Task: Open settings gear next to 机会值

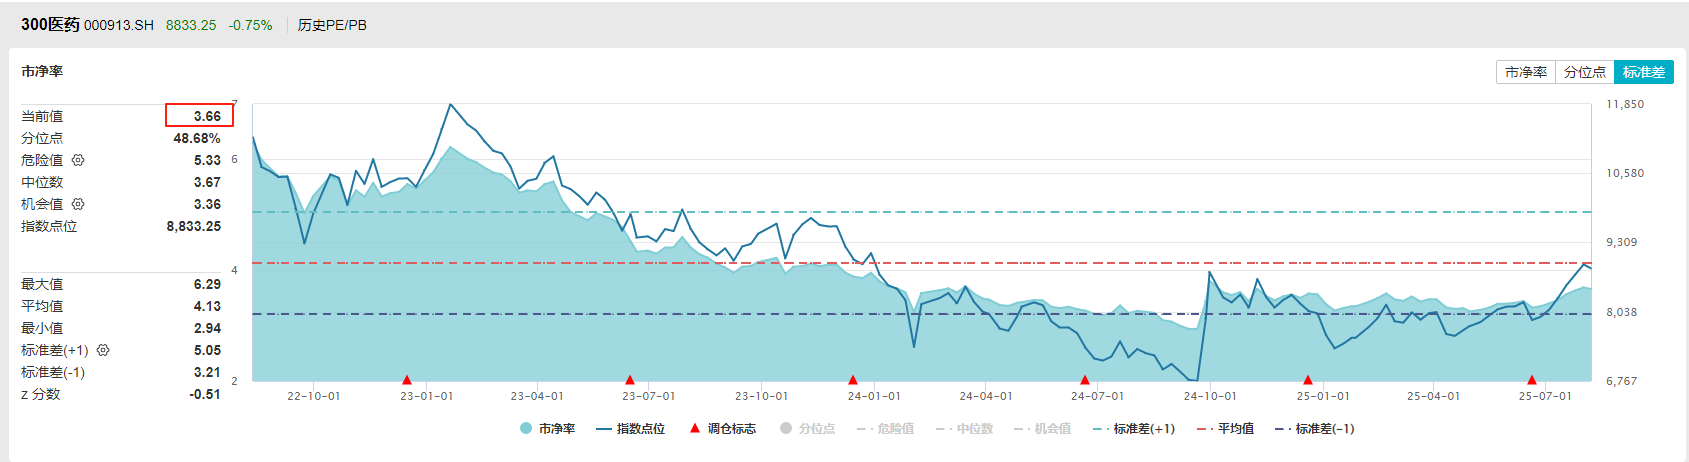Action: [x=78, y=204]
